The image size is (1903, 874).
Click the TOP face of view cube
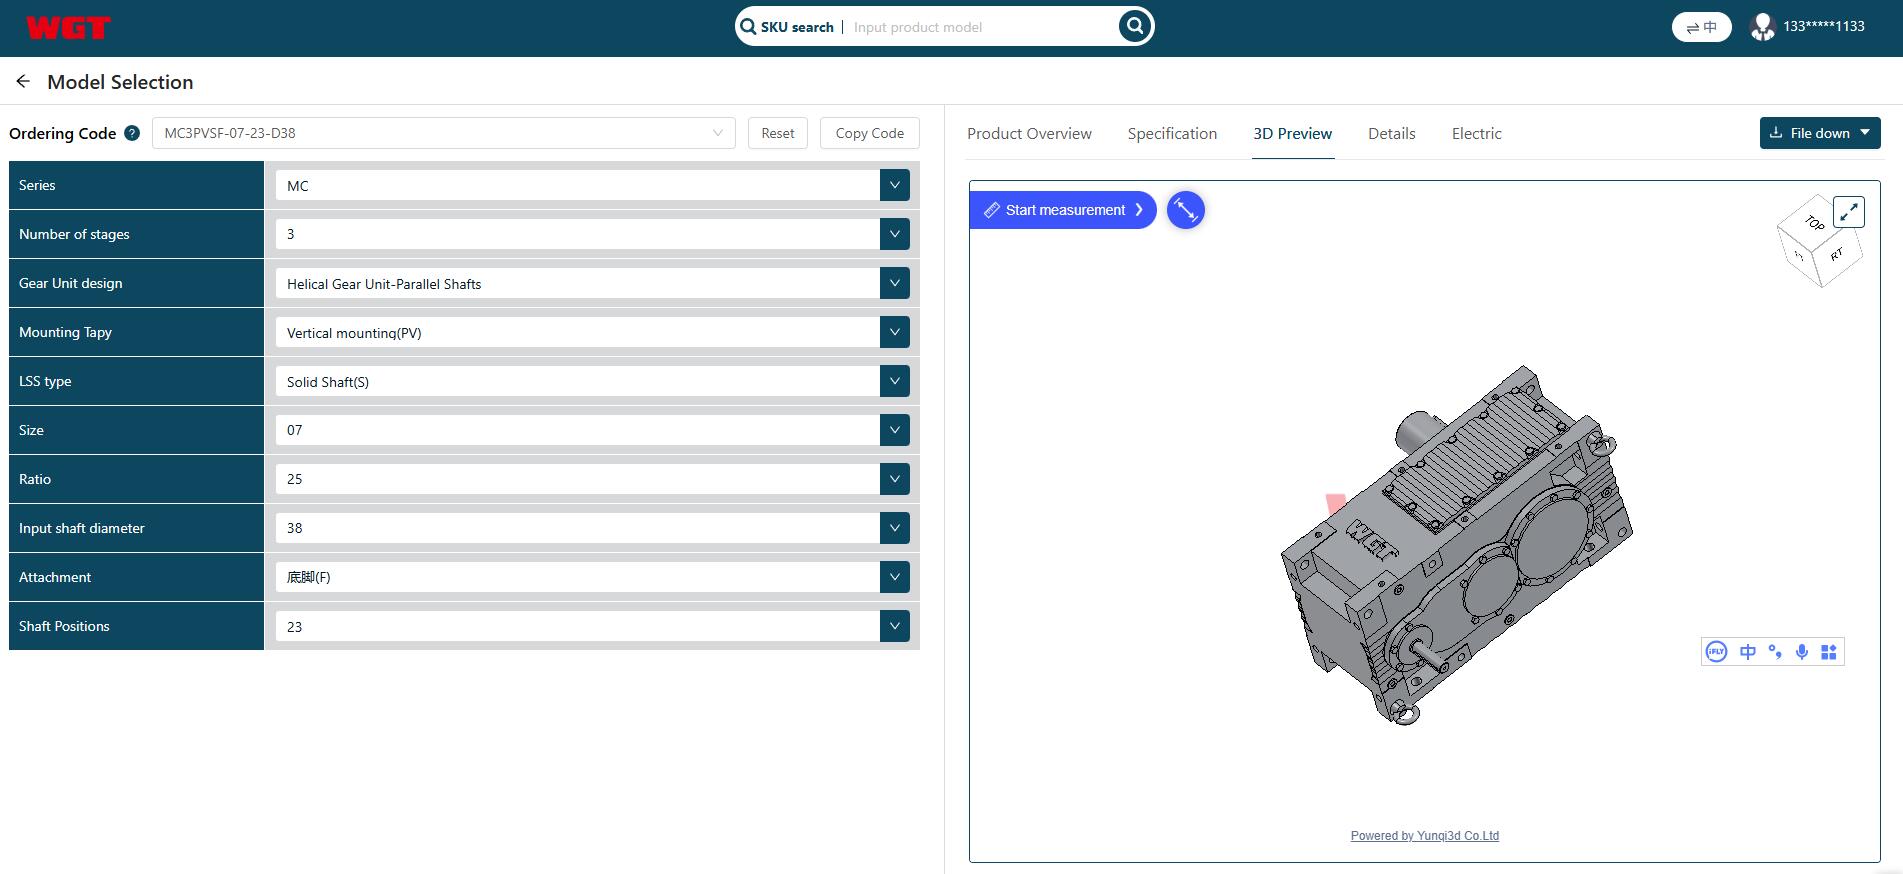[1813, 223]
